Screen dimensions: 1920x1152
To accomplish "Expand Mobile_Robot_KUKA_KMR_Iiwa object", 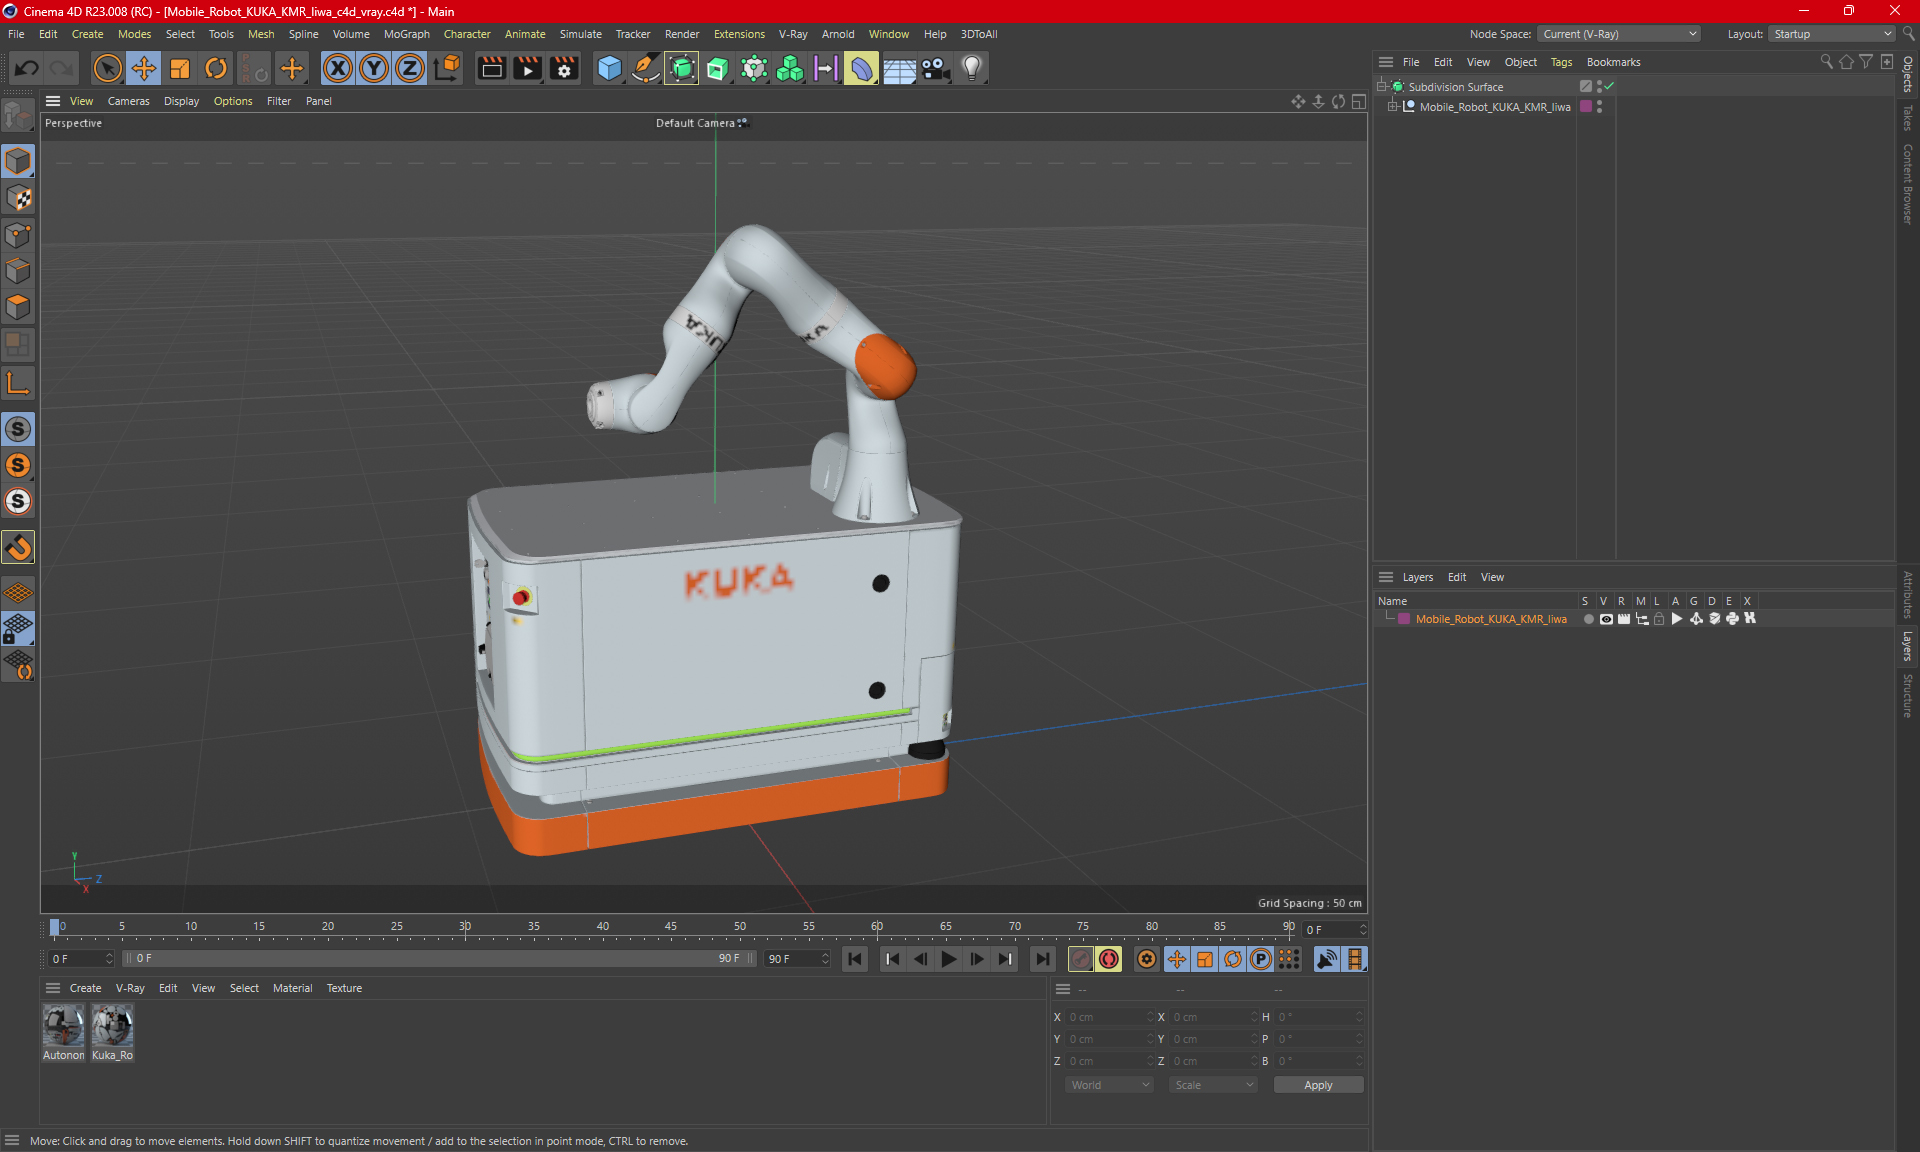I will 1392,106.
